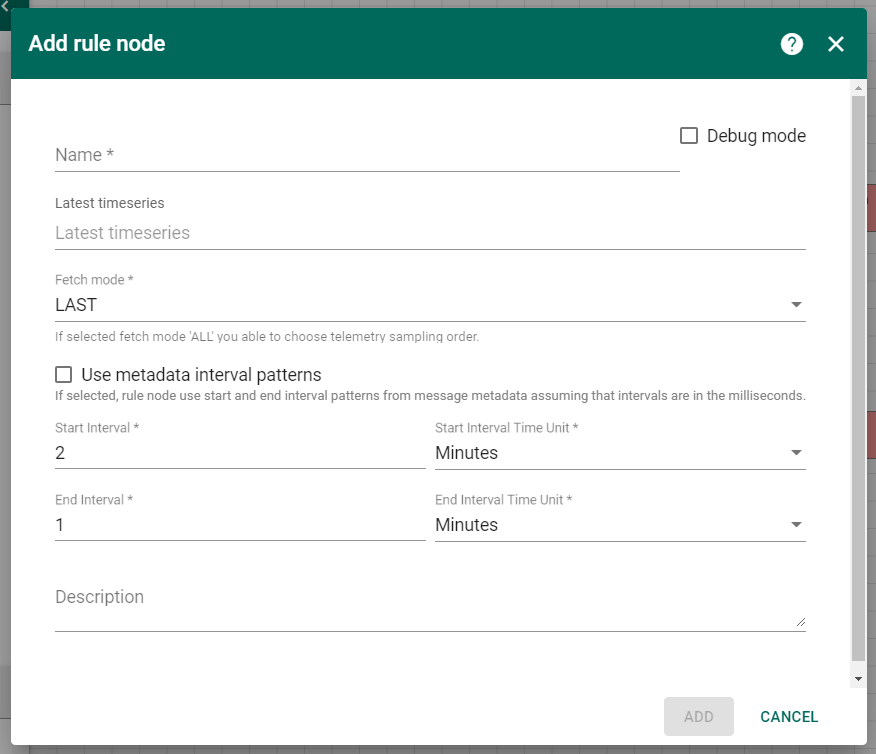
Task: Uncheck the Debug mode checkbox
Action: [688, 135]
